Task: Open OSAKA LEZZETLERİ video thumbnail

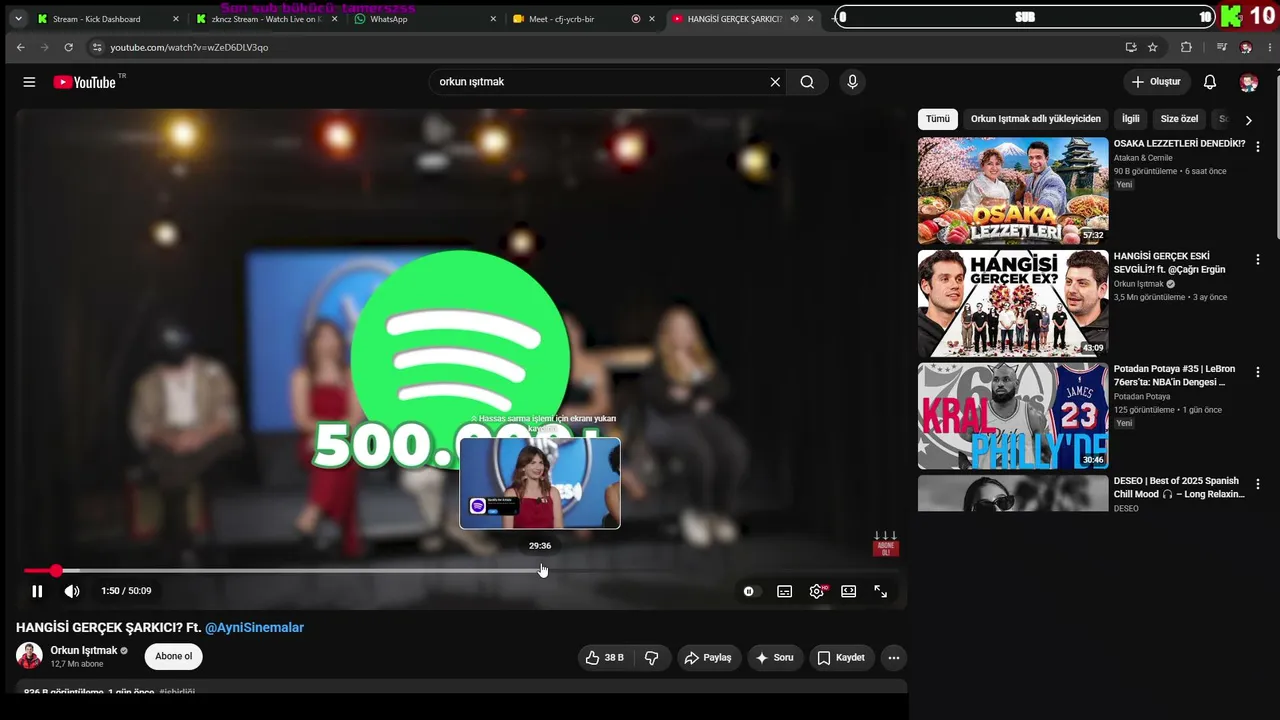Action: [1013, 191]
